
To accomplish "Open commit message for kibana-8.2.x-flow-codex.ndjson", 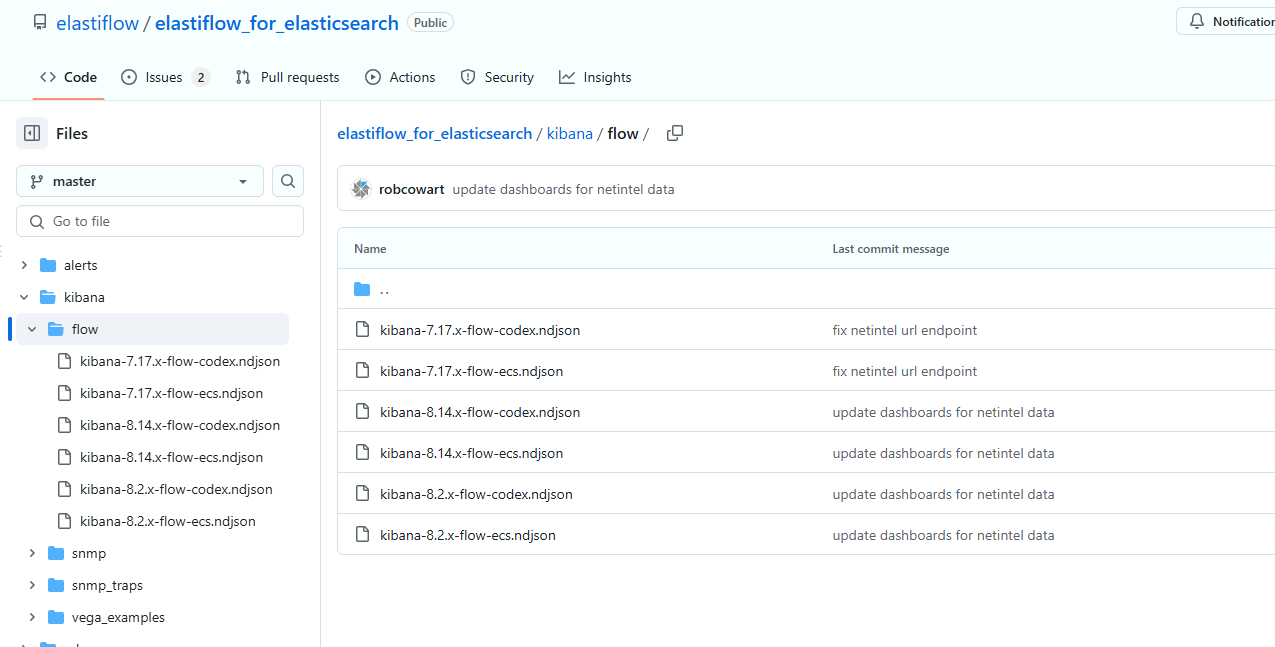I will [x=943, y=494].
